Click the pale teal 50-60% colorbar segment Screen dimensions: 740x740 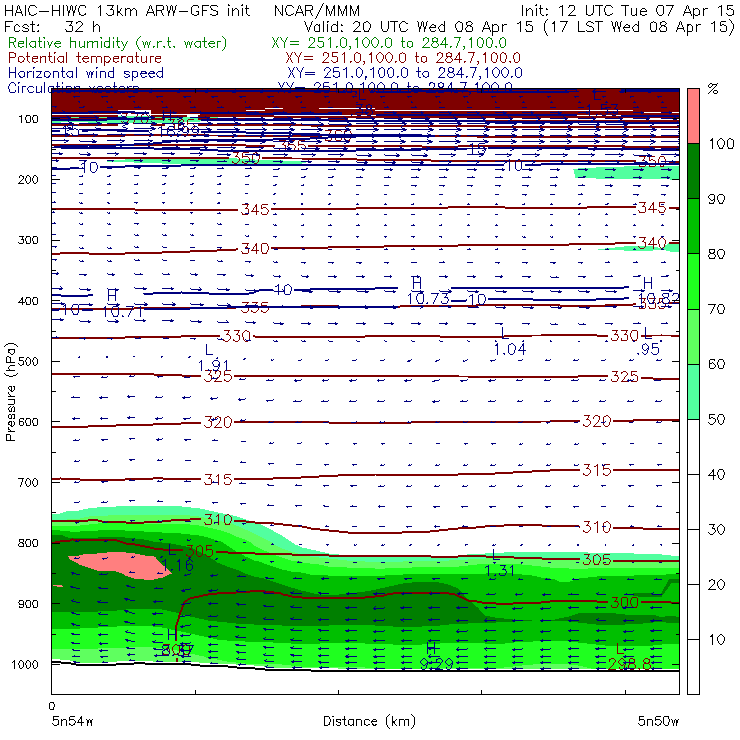click(693, 391)
